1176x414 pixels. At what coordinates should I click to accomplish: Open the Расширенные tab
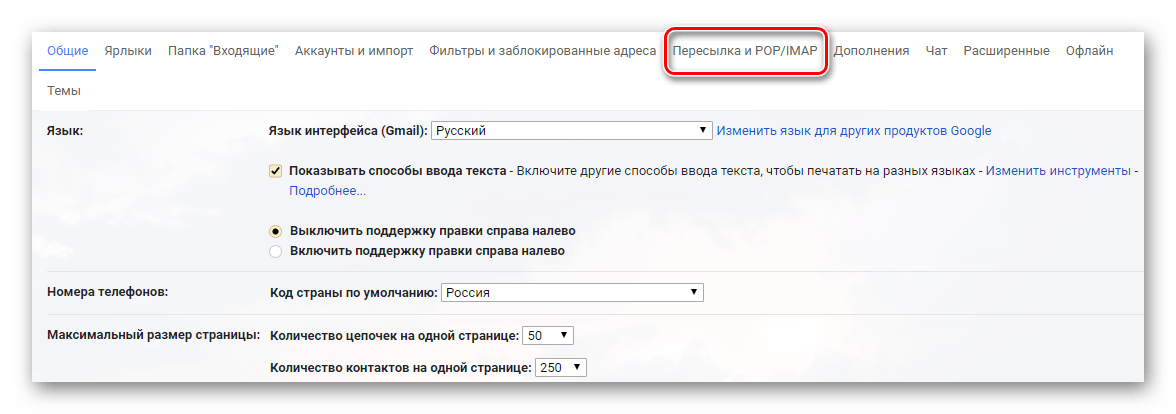1006,51
